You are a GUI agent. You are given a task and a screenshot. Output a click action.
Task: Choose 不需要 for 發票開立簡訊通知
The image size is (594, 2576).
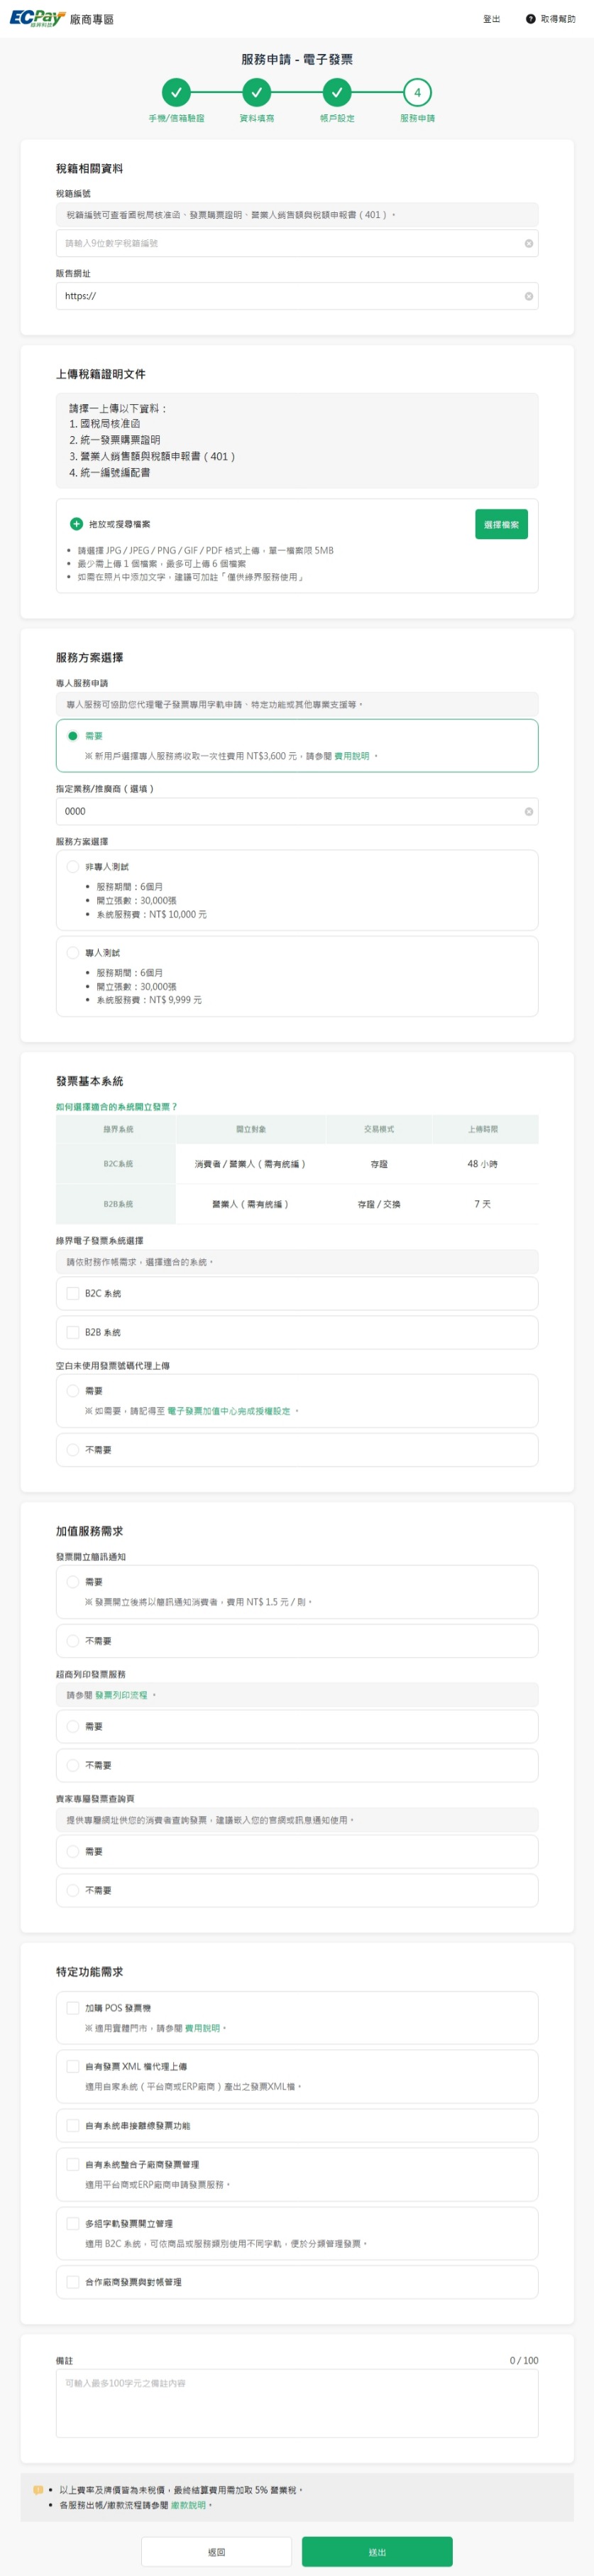(73, 1641)
